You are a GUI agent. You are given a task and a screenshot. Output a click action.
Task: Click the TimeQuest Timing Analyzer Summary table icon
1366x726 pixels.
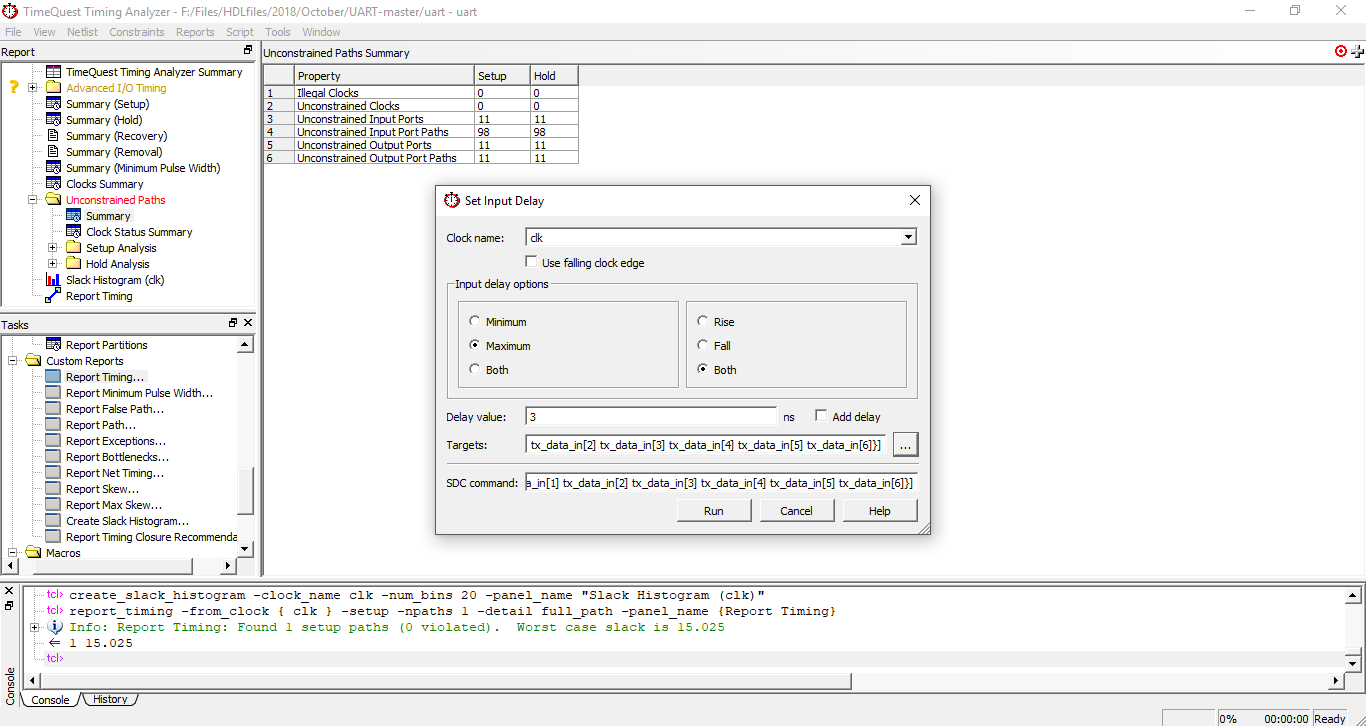(53, 72)
